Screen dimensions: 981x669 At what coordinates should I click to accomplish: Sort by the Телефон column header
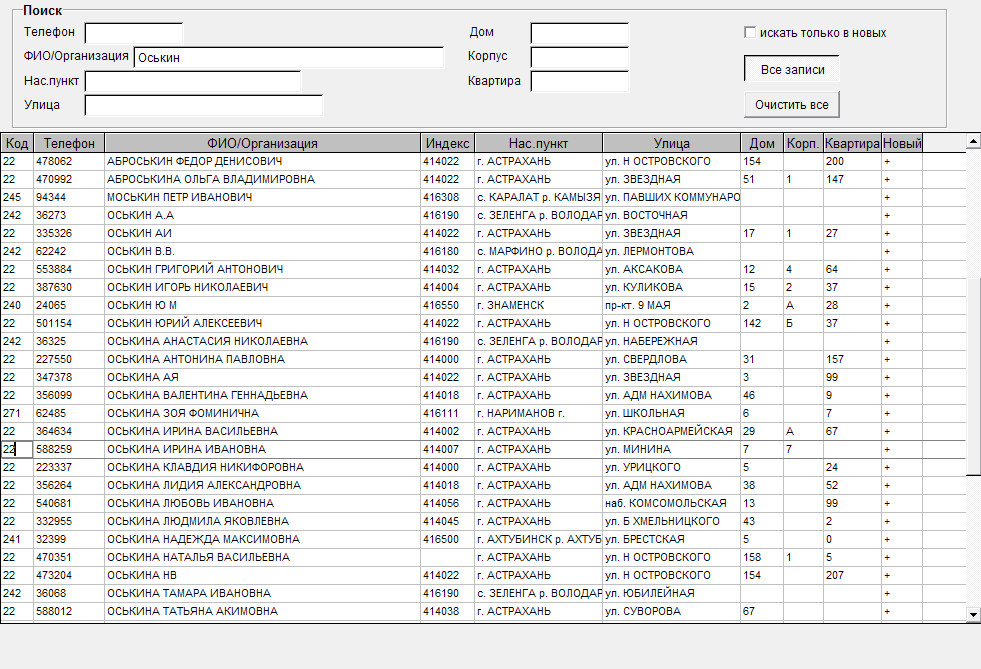[69, 143]
